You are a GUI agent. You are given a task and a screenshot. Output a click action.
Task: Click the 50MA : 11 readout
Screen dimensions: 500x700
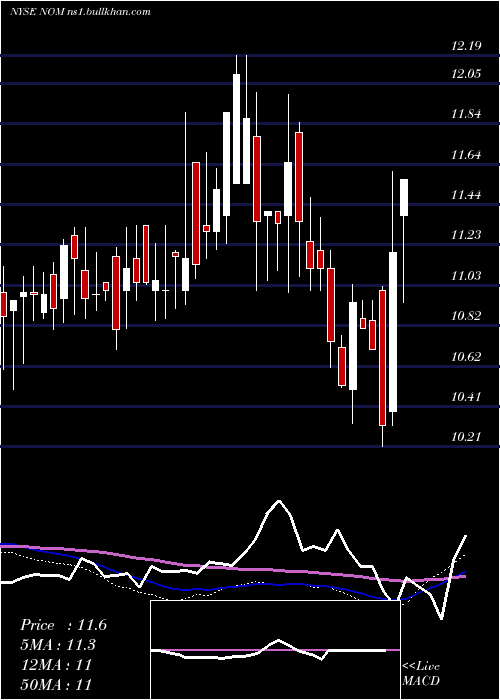coord(56,684)
